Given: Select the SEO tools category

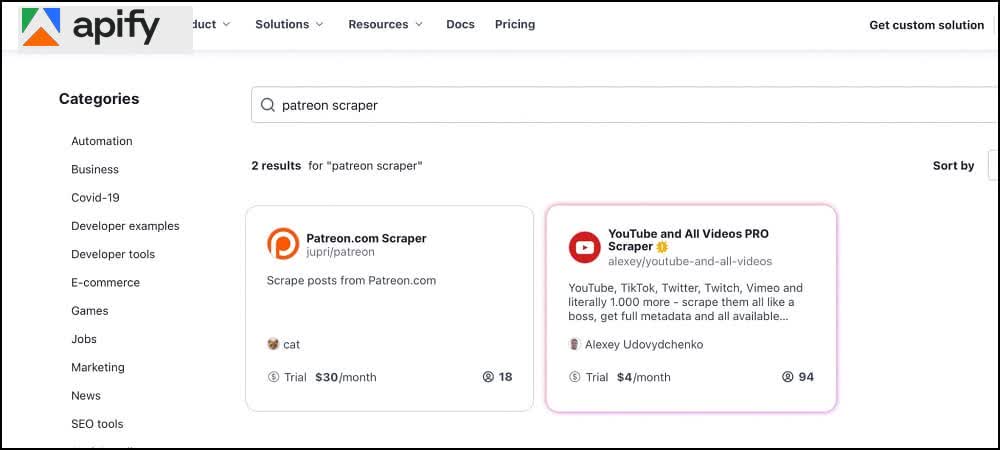Looking at the screenshot, I should (98, 424).
